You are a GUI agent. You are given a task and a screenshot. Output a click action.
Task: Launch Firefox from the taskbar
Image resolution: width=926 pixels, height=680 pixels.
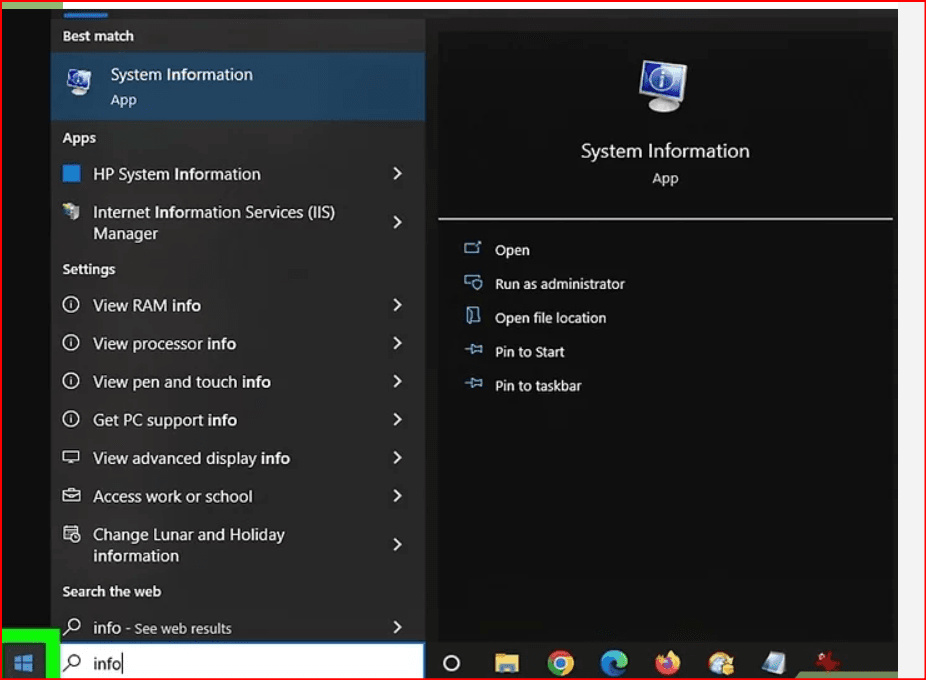667,663
